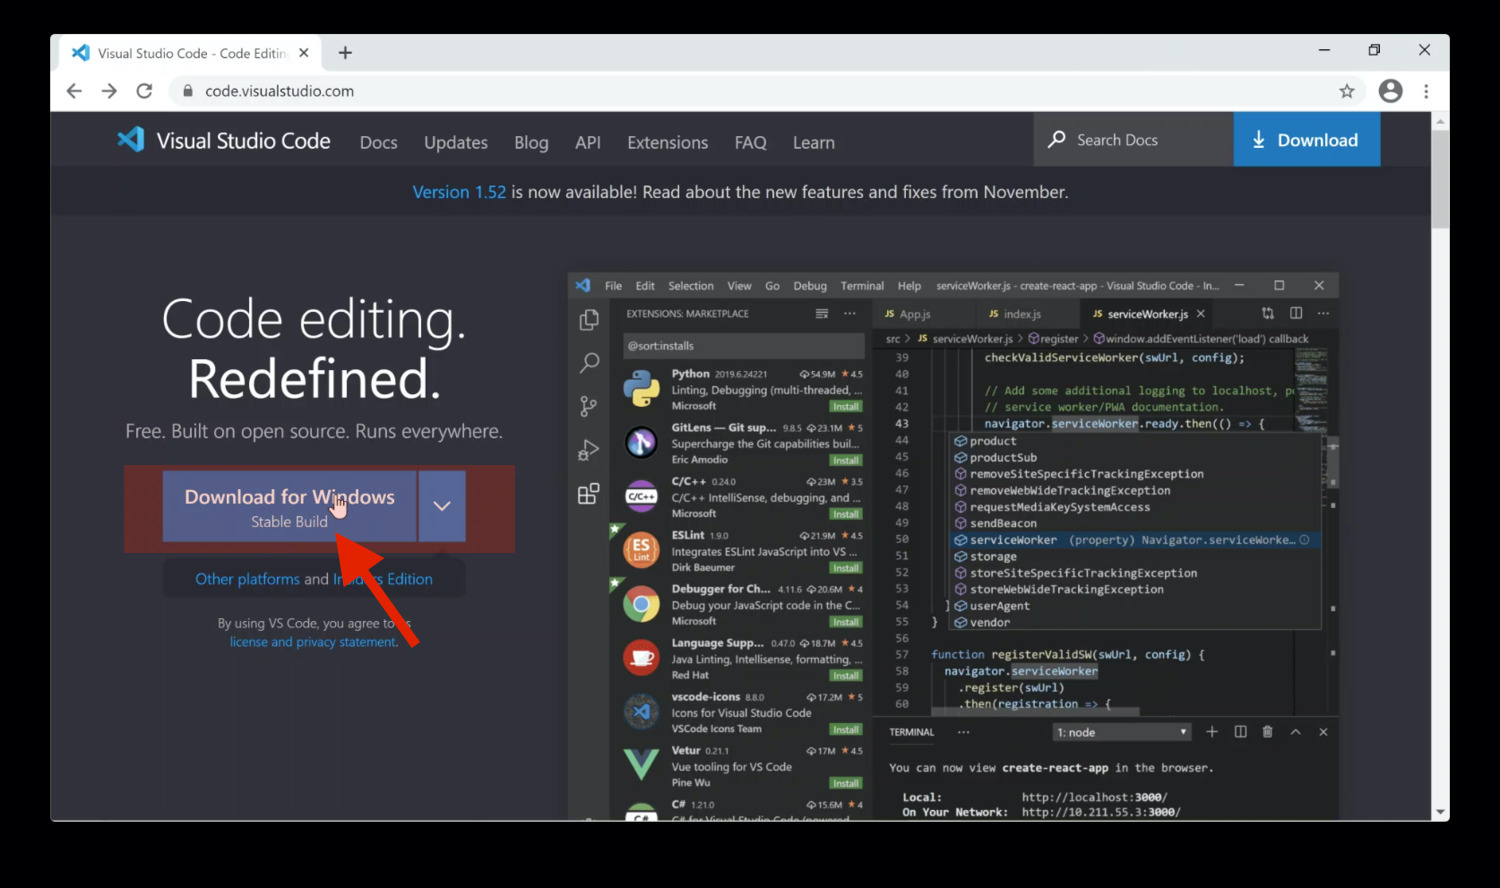Click the filter lines icon in Extensions Marketplace header
Screen dimensions: 1500x888
[822, 313]
